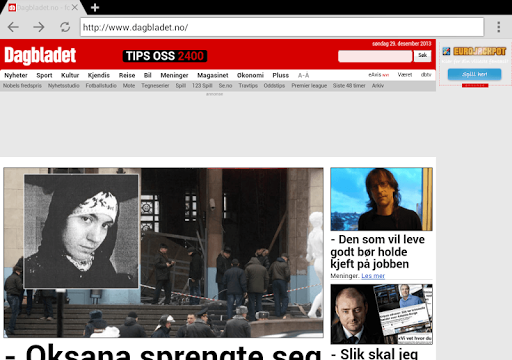Click the browser forward arrow
The height and width of the screenshot is (360, 512).
pos(39,27)
